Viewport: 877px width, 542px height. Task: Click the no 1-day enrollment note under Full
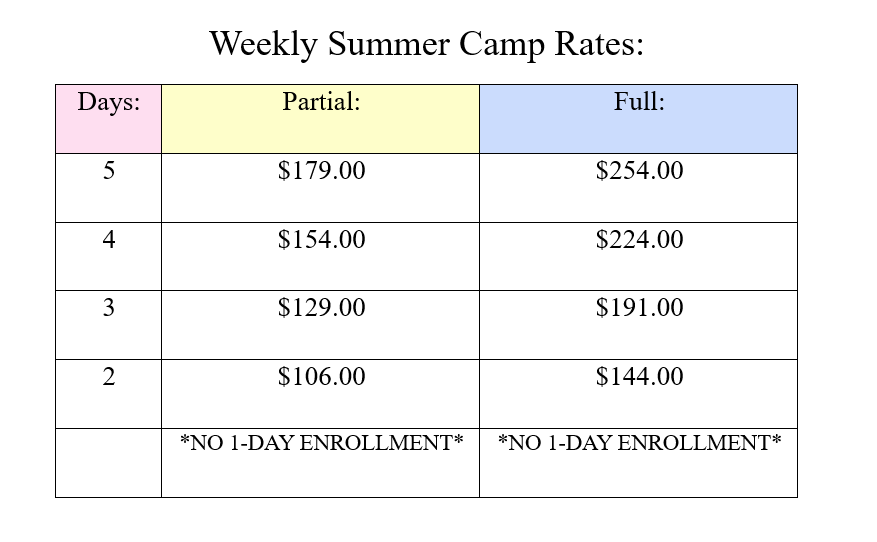(x=639, y=442)
